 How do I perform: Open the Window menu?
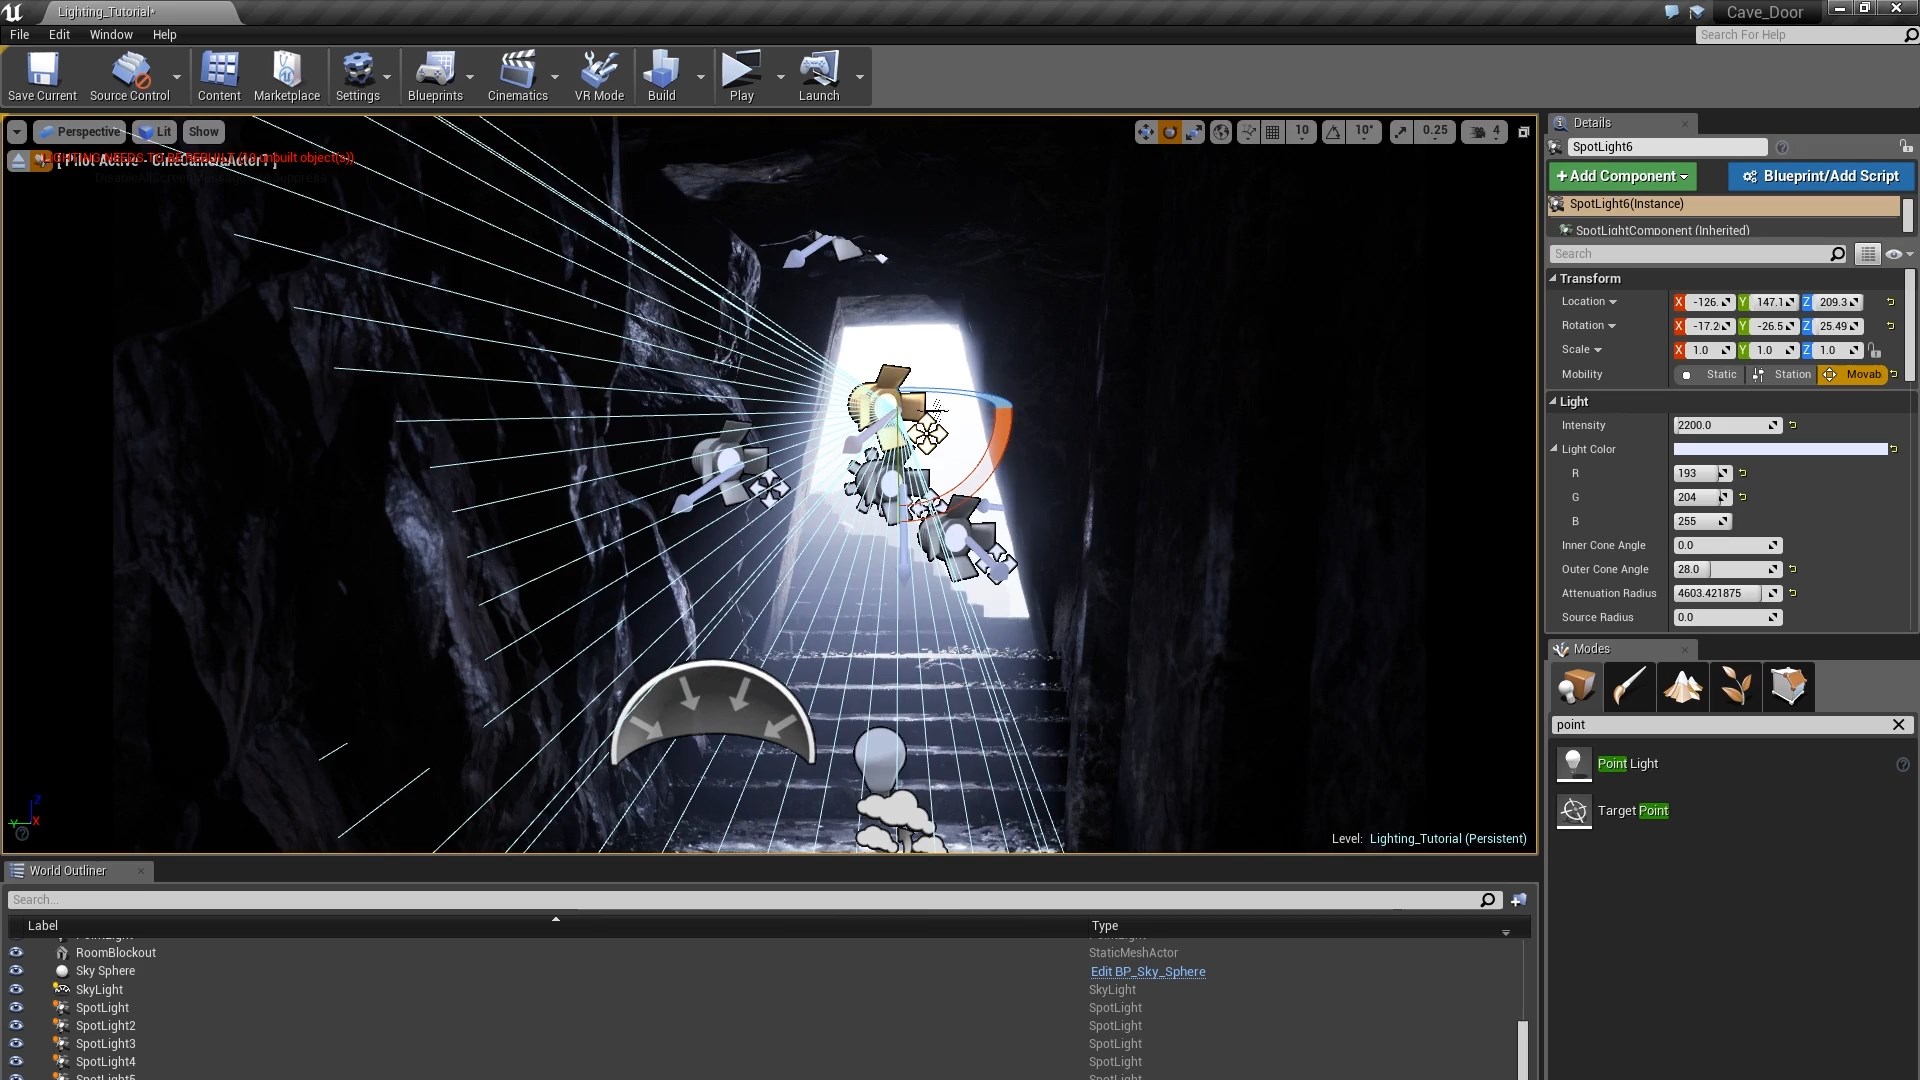point(111,34)
